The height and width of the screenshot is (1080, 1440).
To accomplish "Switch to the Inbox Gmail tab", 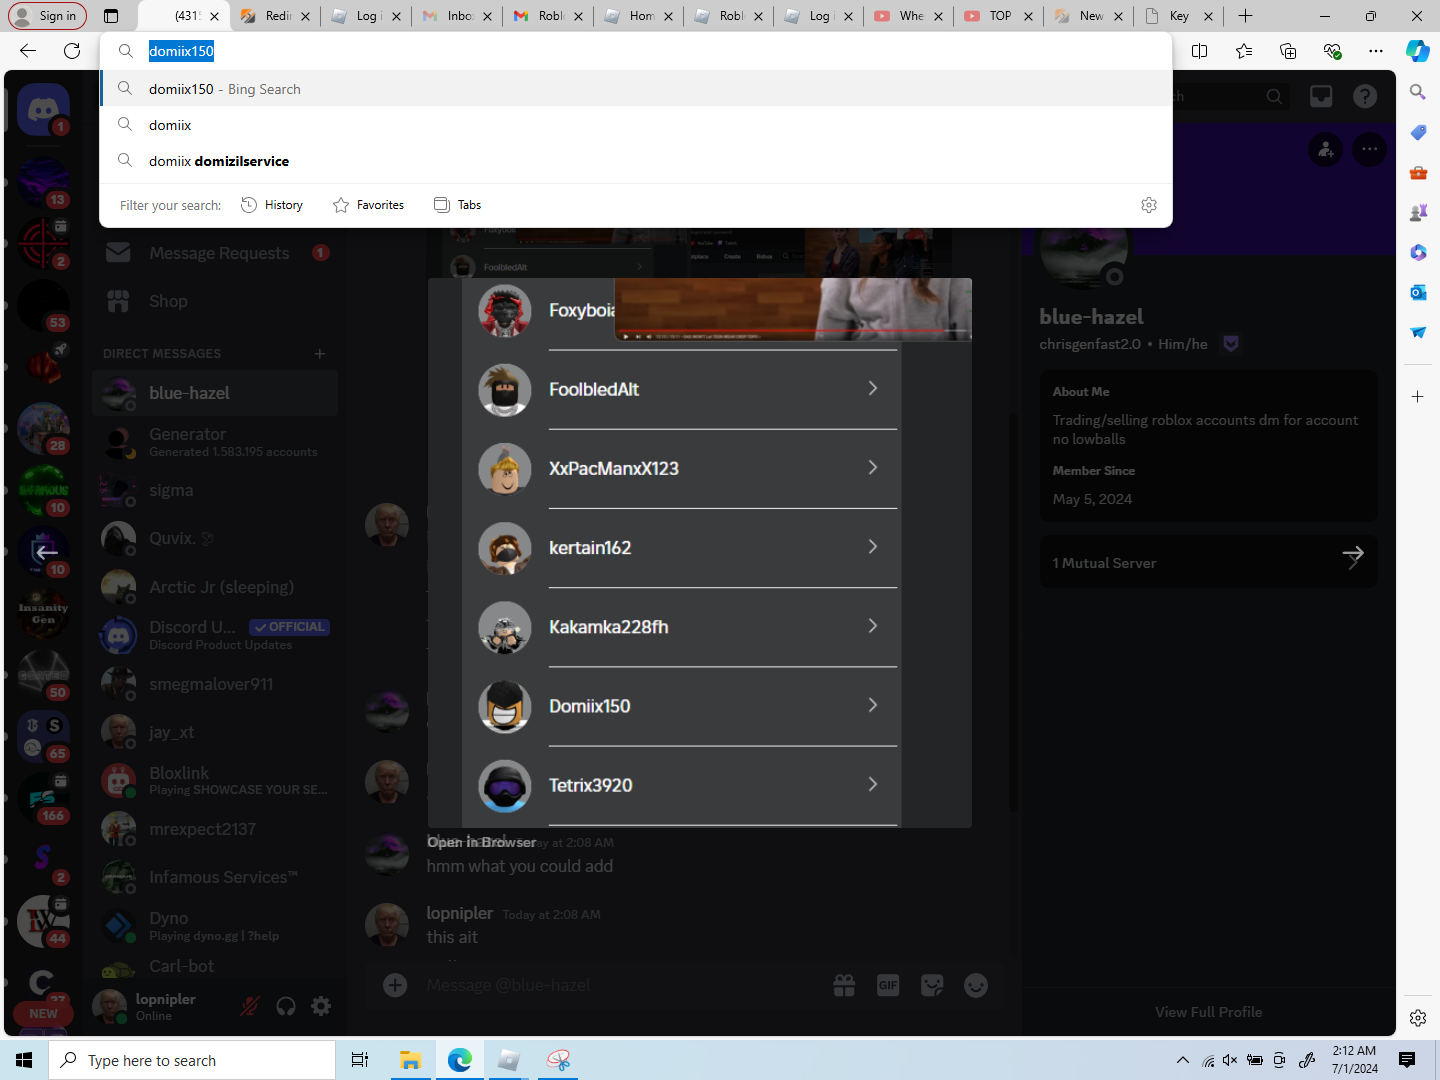I will click(456, 16).
